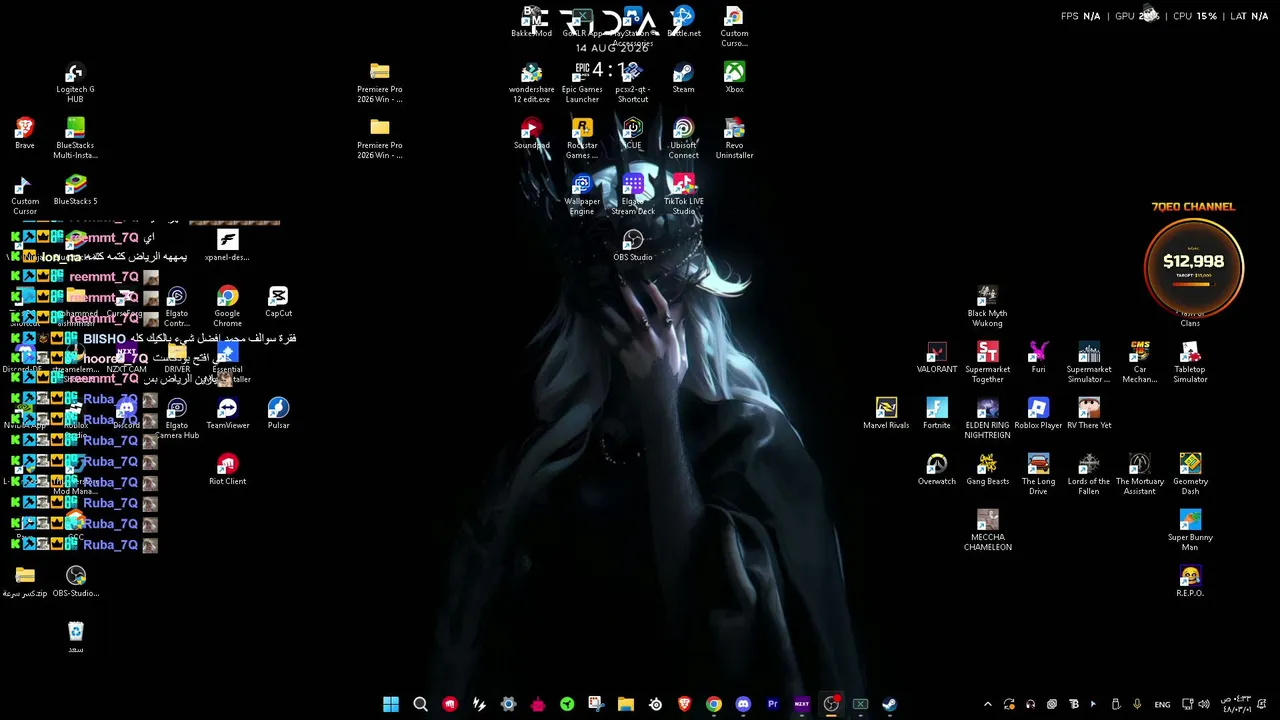The width and height of the screenshot is (1280, 720).
Task: Select the Rockstar Games Launcher icon
Action: pyautogui.click(x=582, y=139)
